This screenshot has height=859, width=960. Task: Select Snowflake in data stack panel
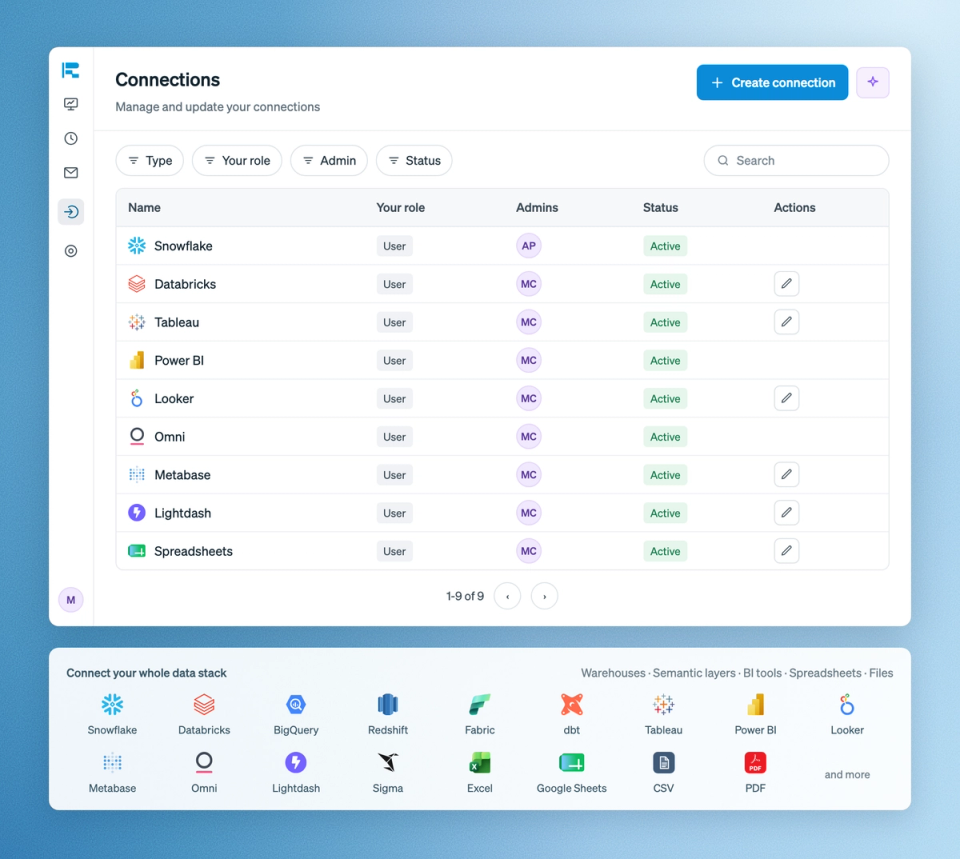(x=112, y=715)
